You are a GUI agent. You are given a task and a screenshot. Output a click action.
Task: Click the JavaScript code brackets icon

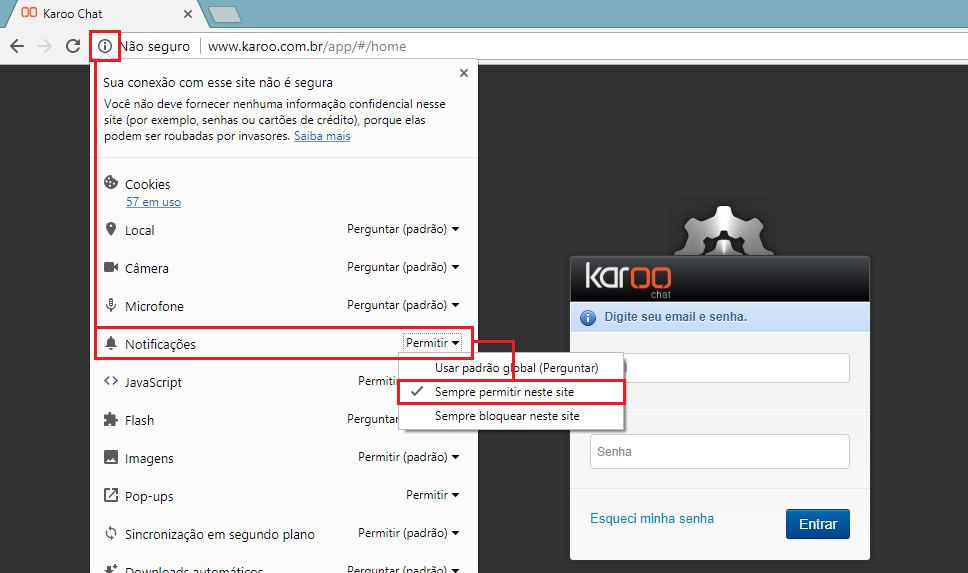[x=111, y=381]
